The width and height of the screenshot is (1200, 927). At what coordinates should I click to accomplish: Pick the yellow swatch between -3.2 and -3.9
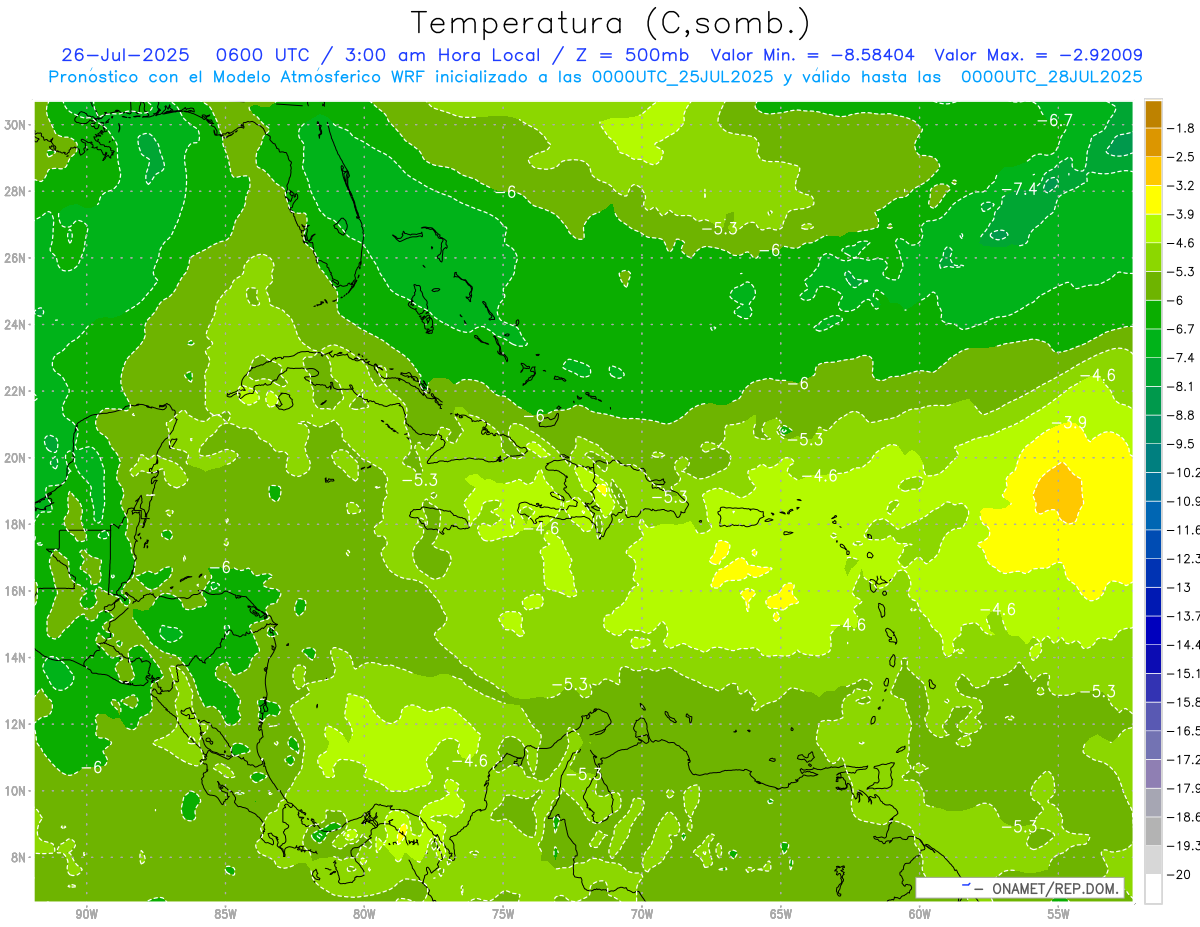click(1153, 200)
